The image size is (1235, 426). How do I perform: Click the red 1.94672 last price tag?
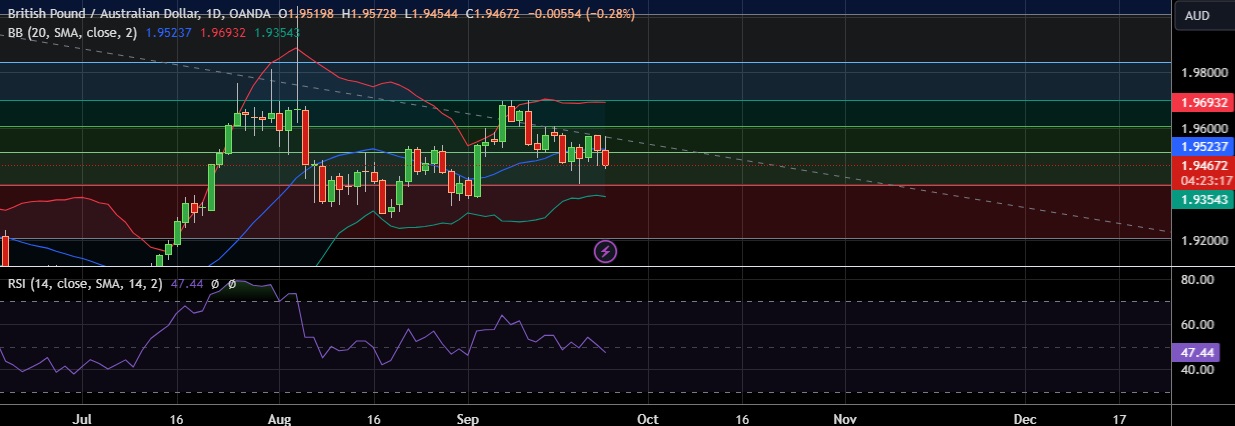tap(1202, 165)
